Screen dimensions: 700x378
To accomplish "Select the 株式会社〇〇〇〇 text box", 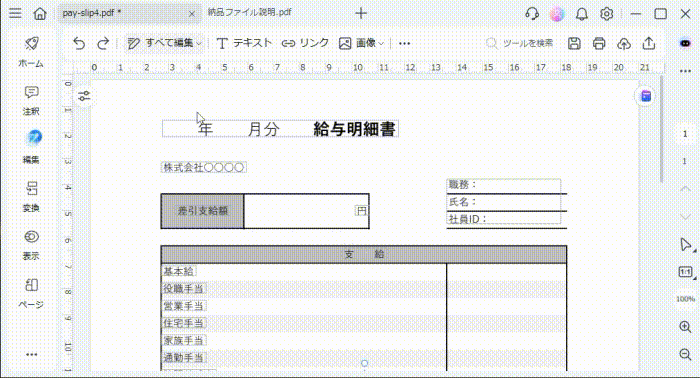I will pos(204,167).
